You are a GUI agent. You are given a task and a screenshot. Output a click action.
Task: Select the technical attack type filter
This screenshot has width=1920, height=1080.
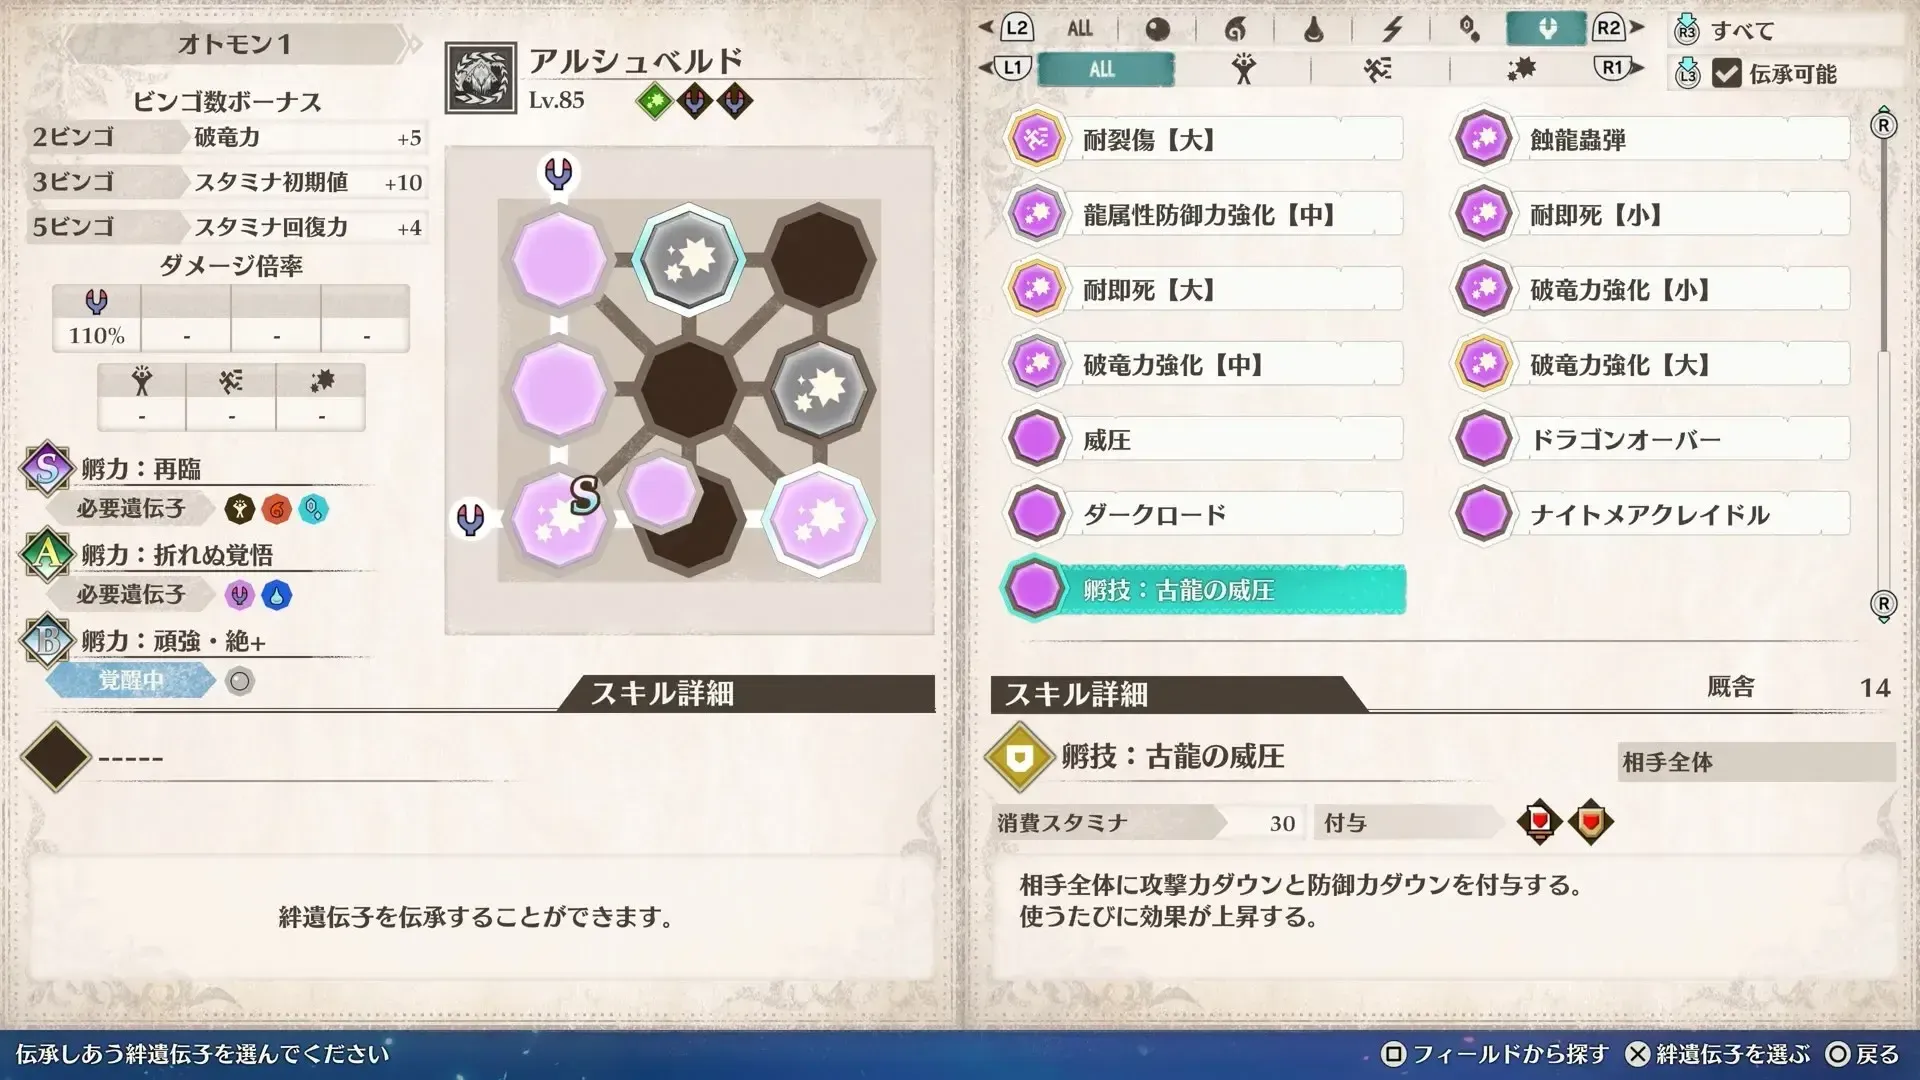(x=1521, y=69)
